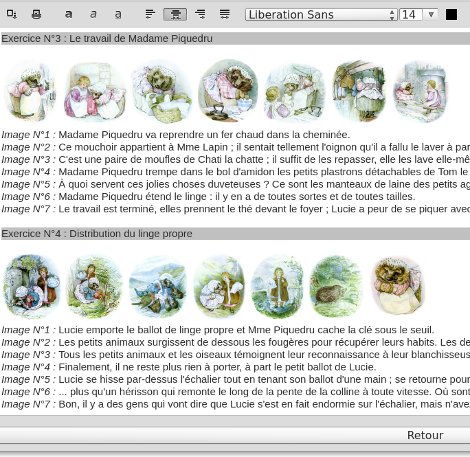Align text to the right
The height and width of the screenshot is (457, 470).
click(200, 14)
